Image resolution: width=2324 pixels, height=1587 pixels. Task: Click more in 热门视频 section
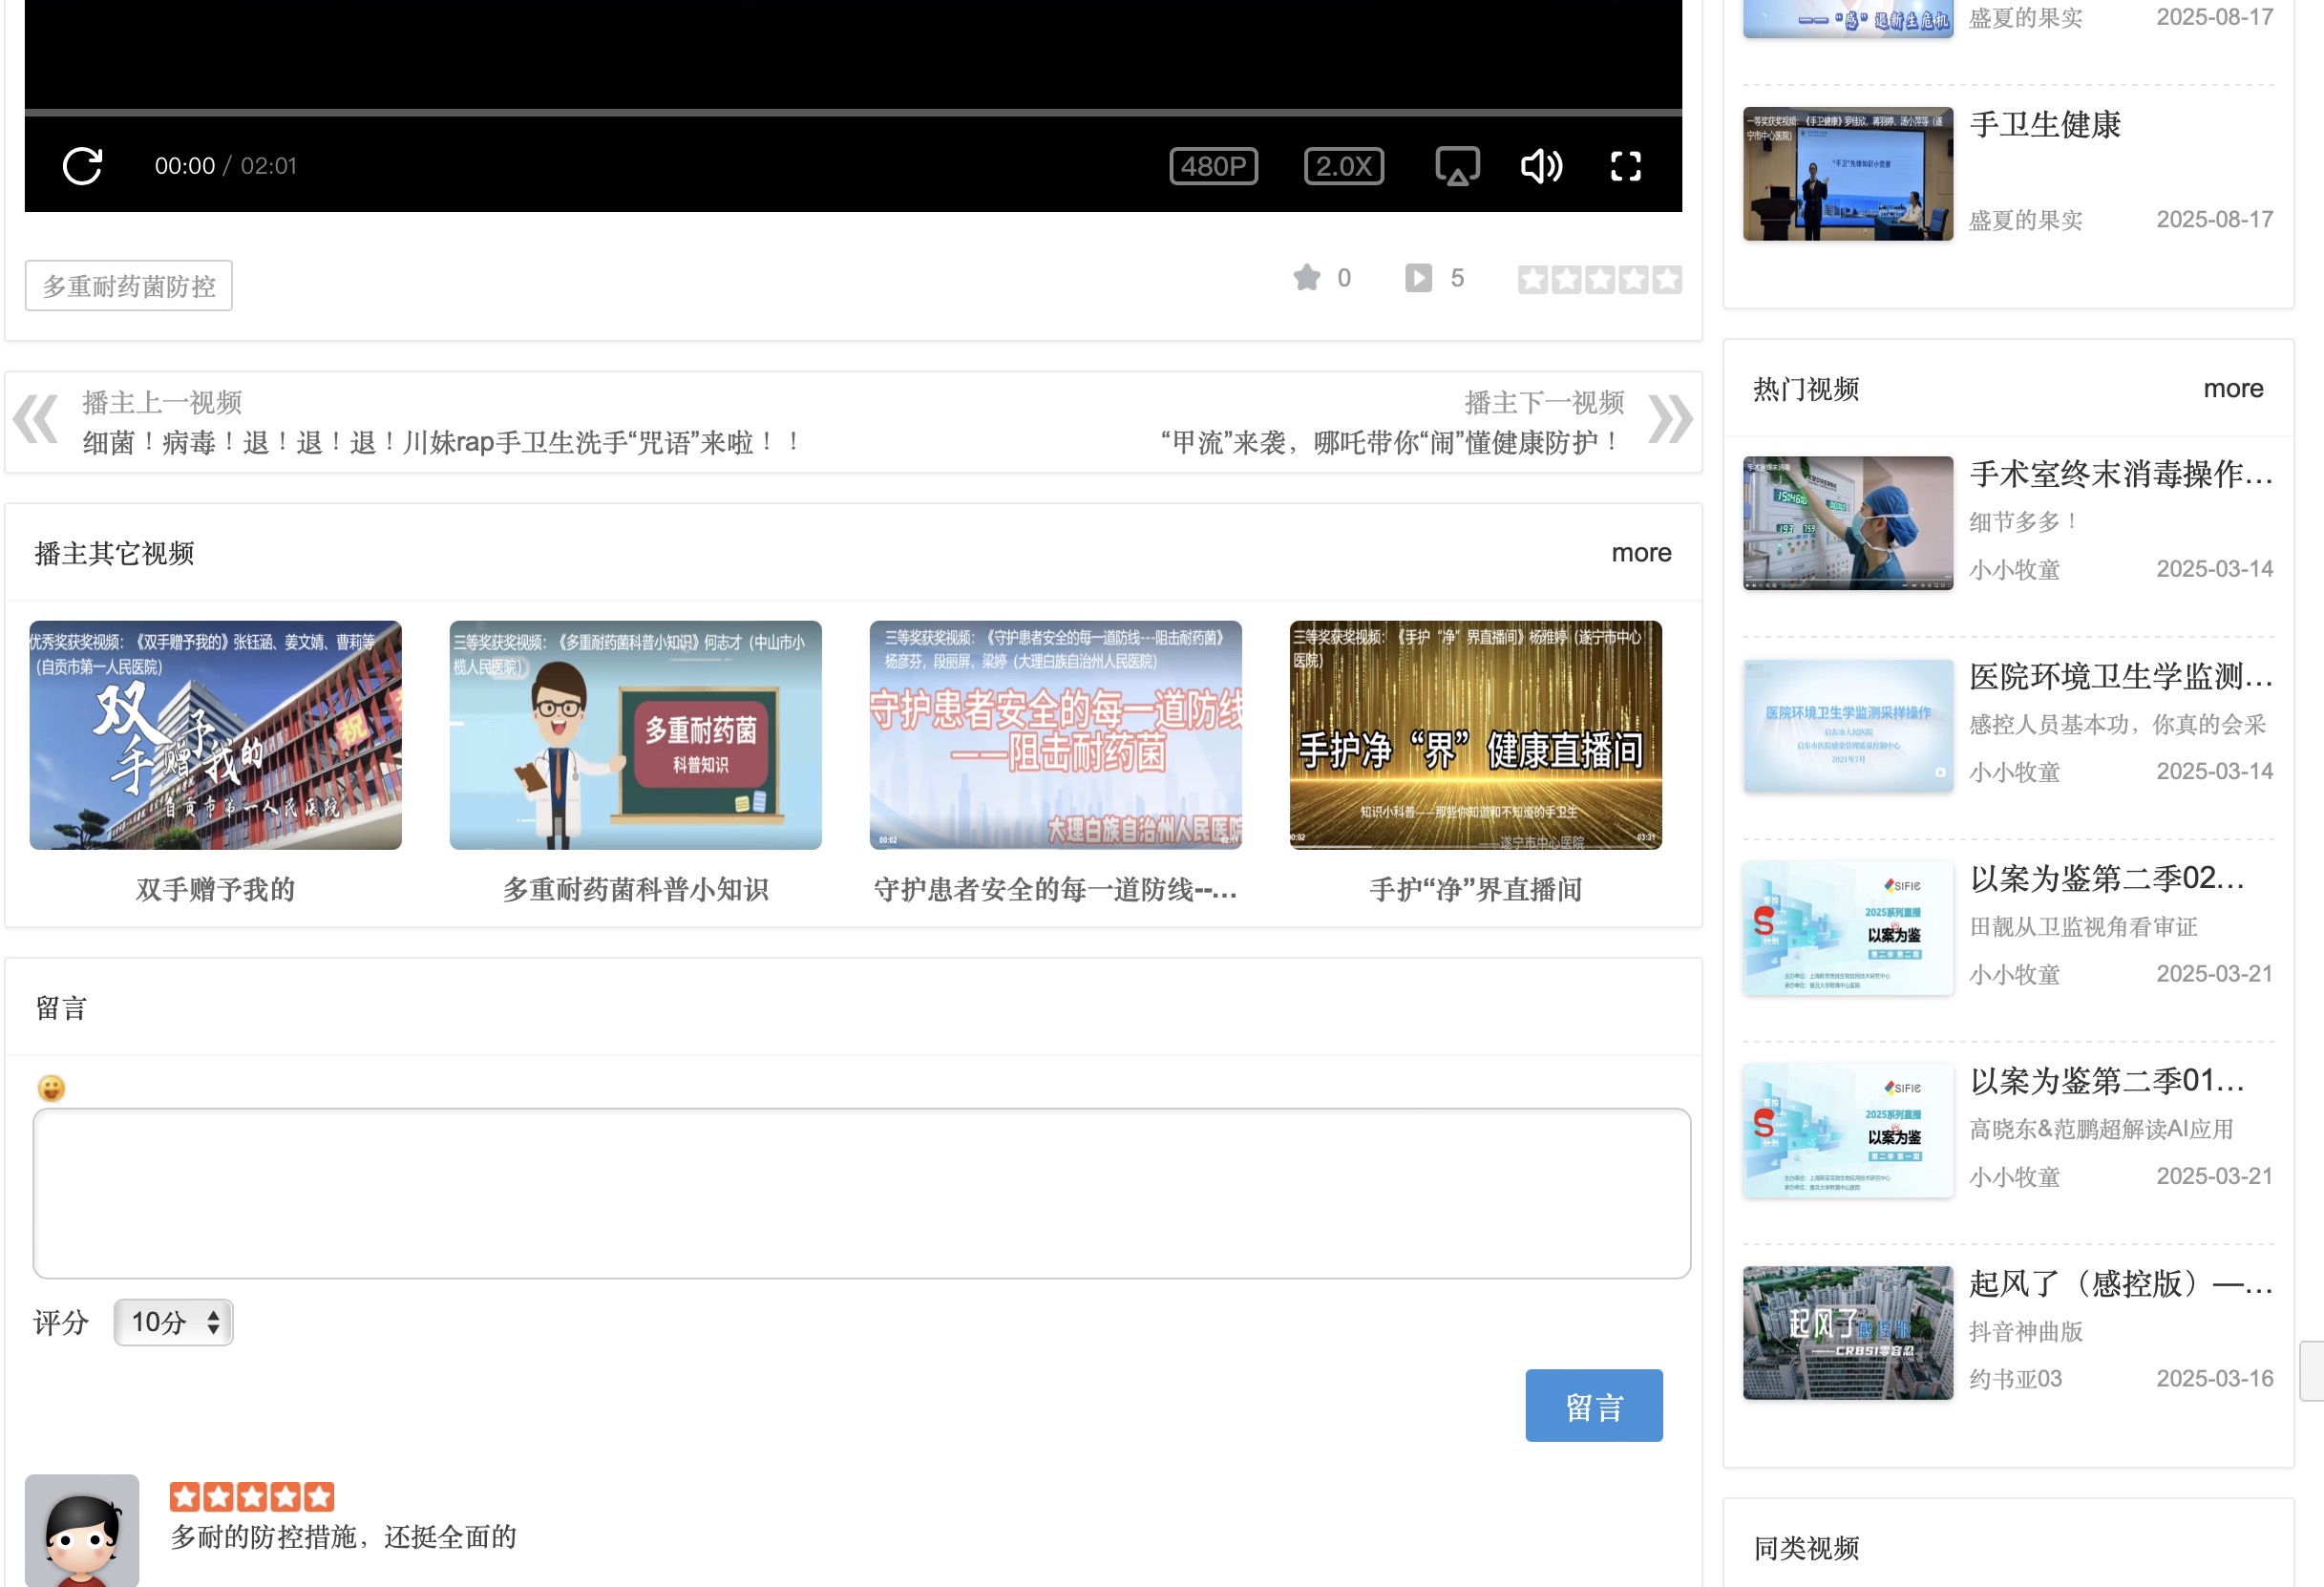[x=2232, y=389]
